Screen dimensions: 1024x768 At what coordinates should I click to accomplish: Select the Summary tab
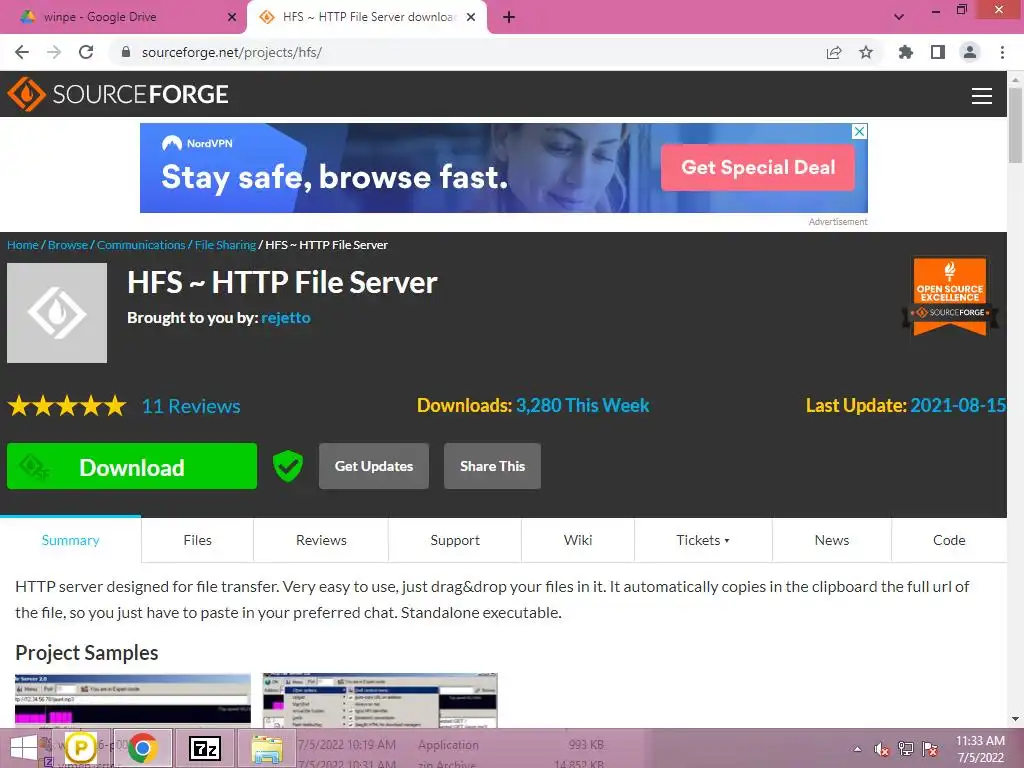71,540
